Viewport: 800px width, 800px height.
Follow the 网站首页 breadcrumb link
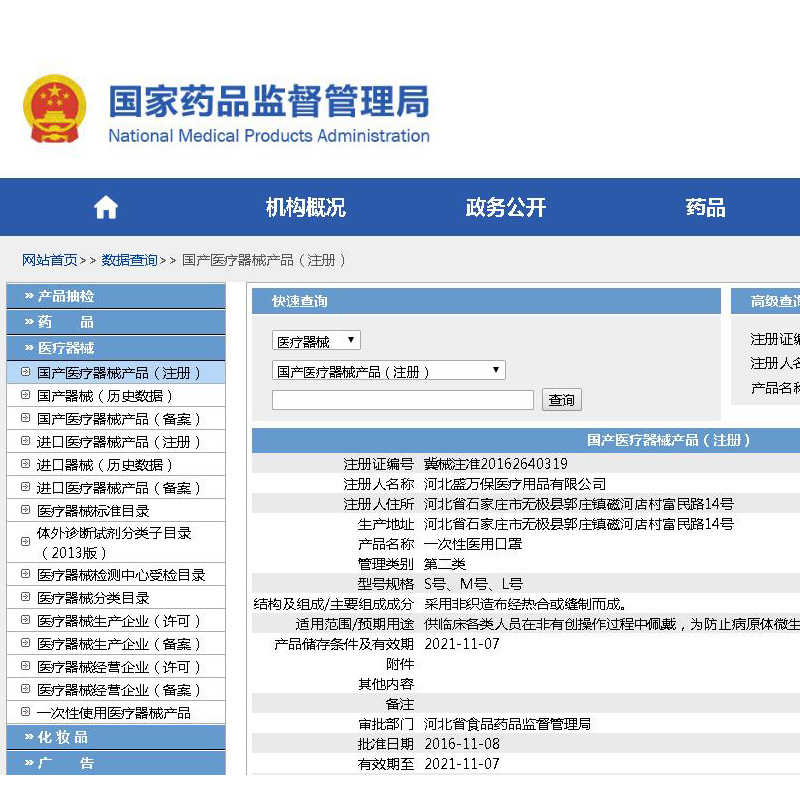(x=49, y=260)
